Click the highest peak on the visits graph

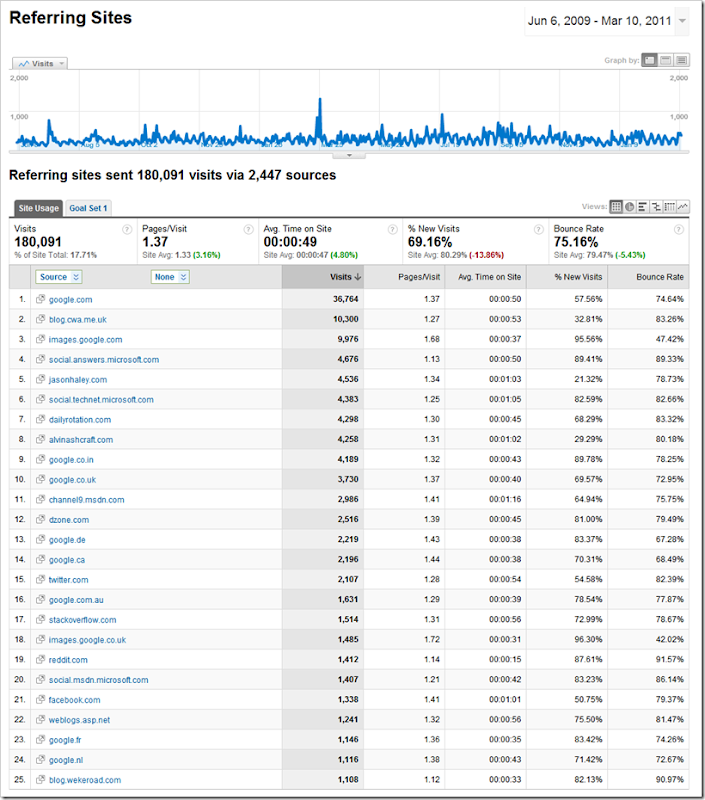point(320,99)
